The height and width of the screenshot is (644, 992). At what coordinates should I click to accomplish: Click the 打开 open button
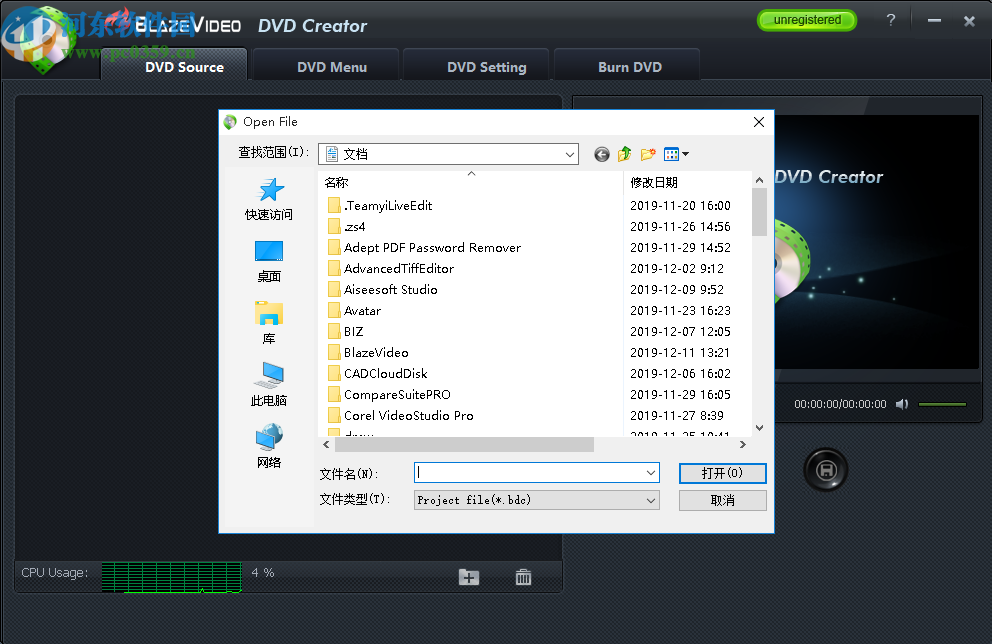722,473
